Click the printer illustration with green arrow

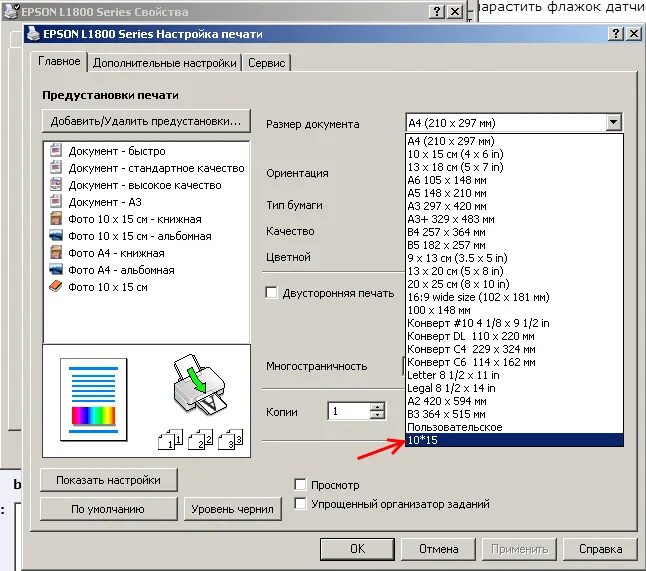click(x=199, y=384)
